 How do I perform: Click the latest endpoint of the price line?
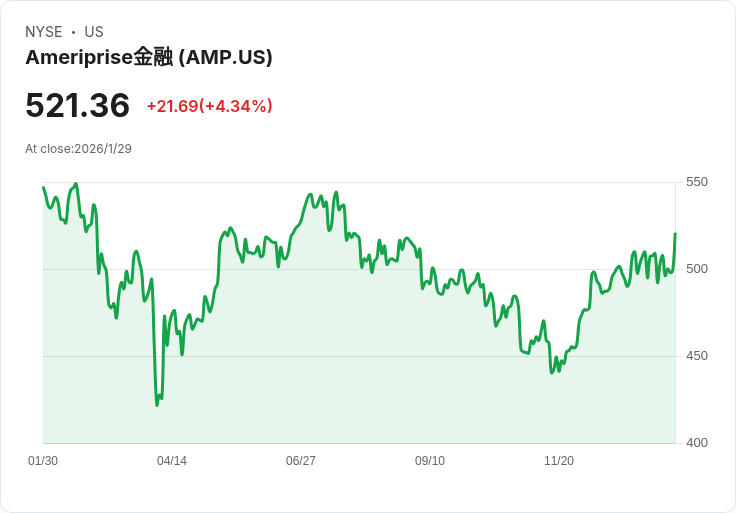click(x=675, y=233)
